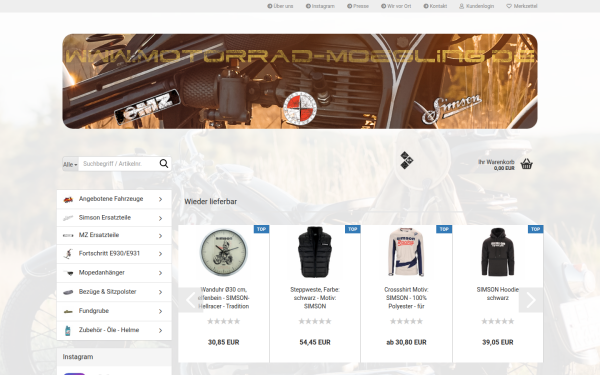Expand Fundgrube chevron
The width and height of the screenshot is (600, 375).
pos(160,311)
